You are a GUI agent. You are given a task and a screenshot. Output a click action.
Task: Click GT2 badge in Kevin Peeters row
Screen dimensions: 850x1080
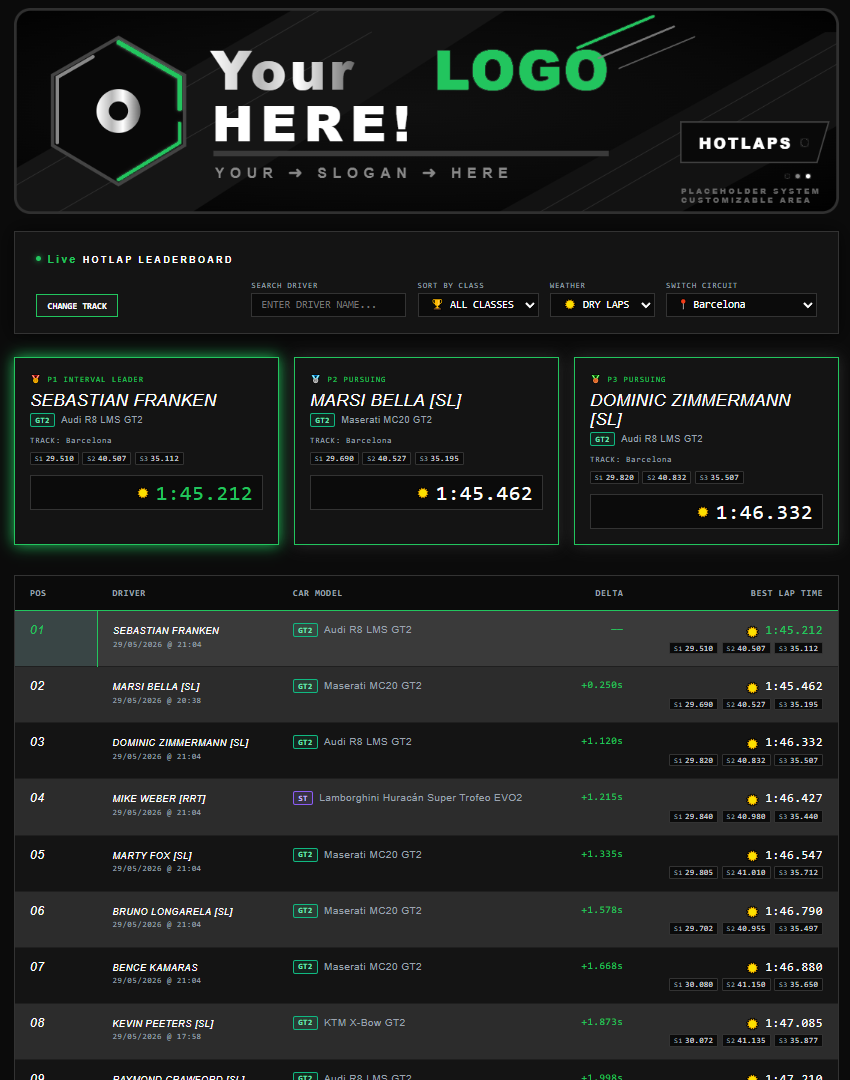[305, 1023]
